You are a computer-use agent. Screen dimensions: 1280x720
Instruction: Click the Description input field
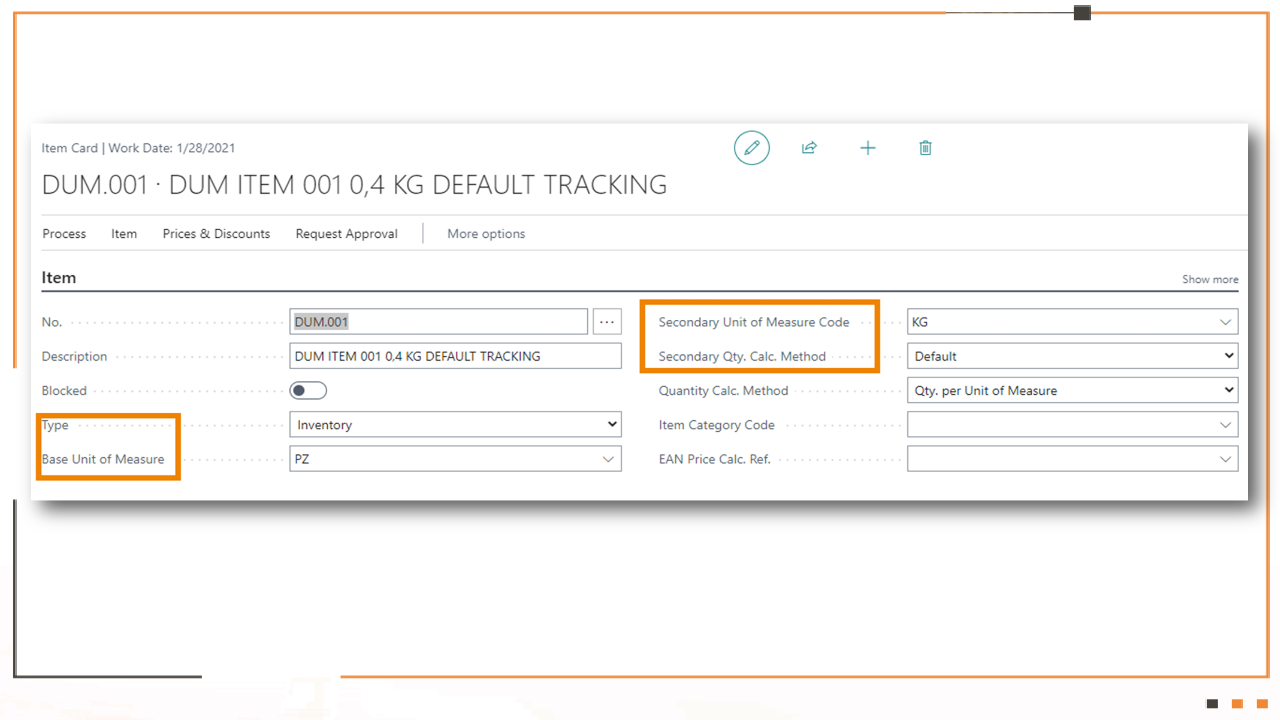coord(455,356)
